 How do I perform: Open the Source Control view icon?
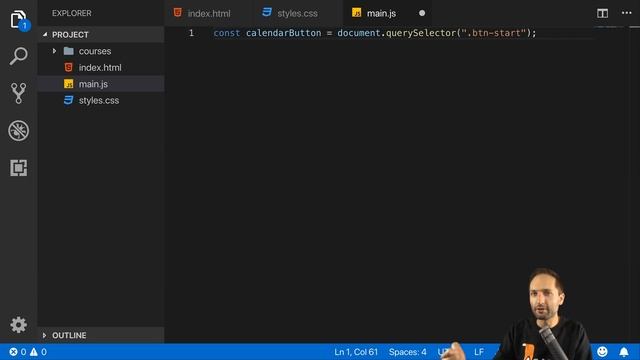[18, 93]
